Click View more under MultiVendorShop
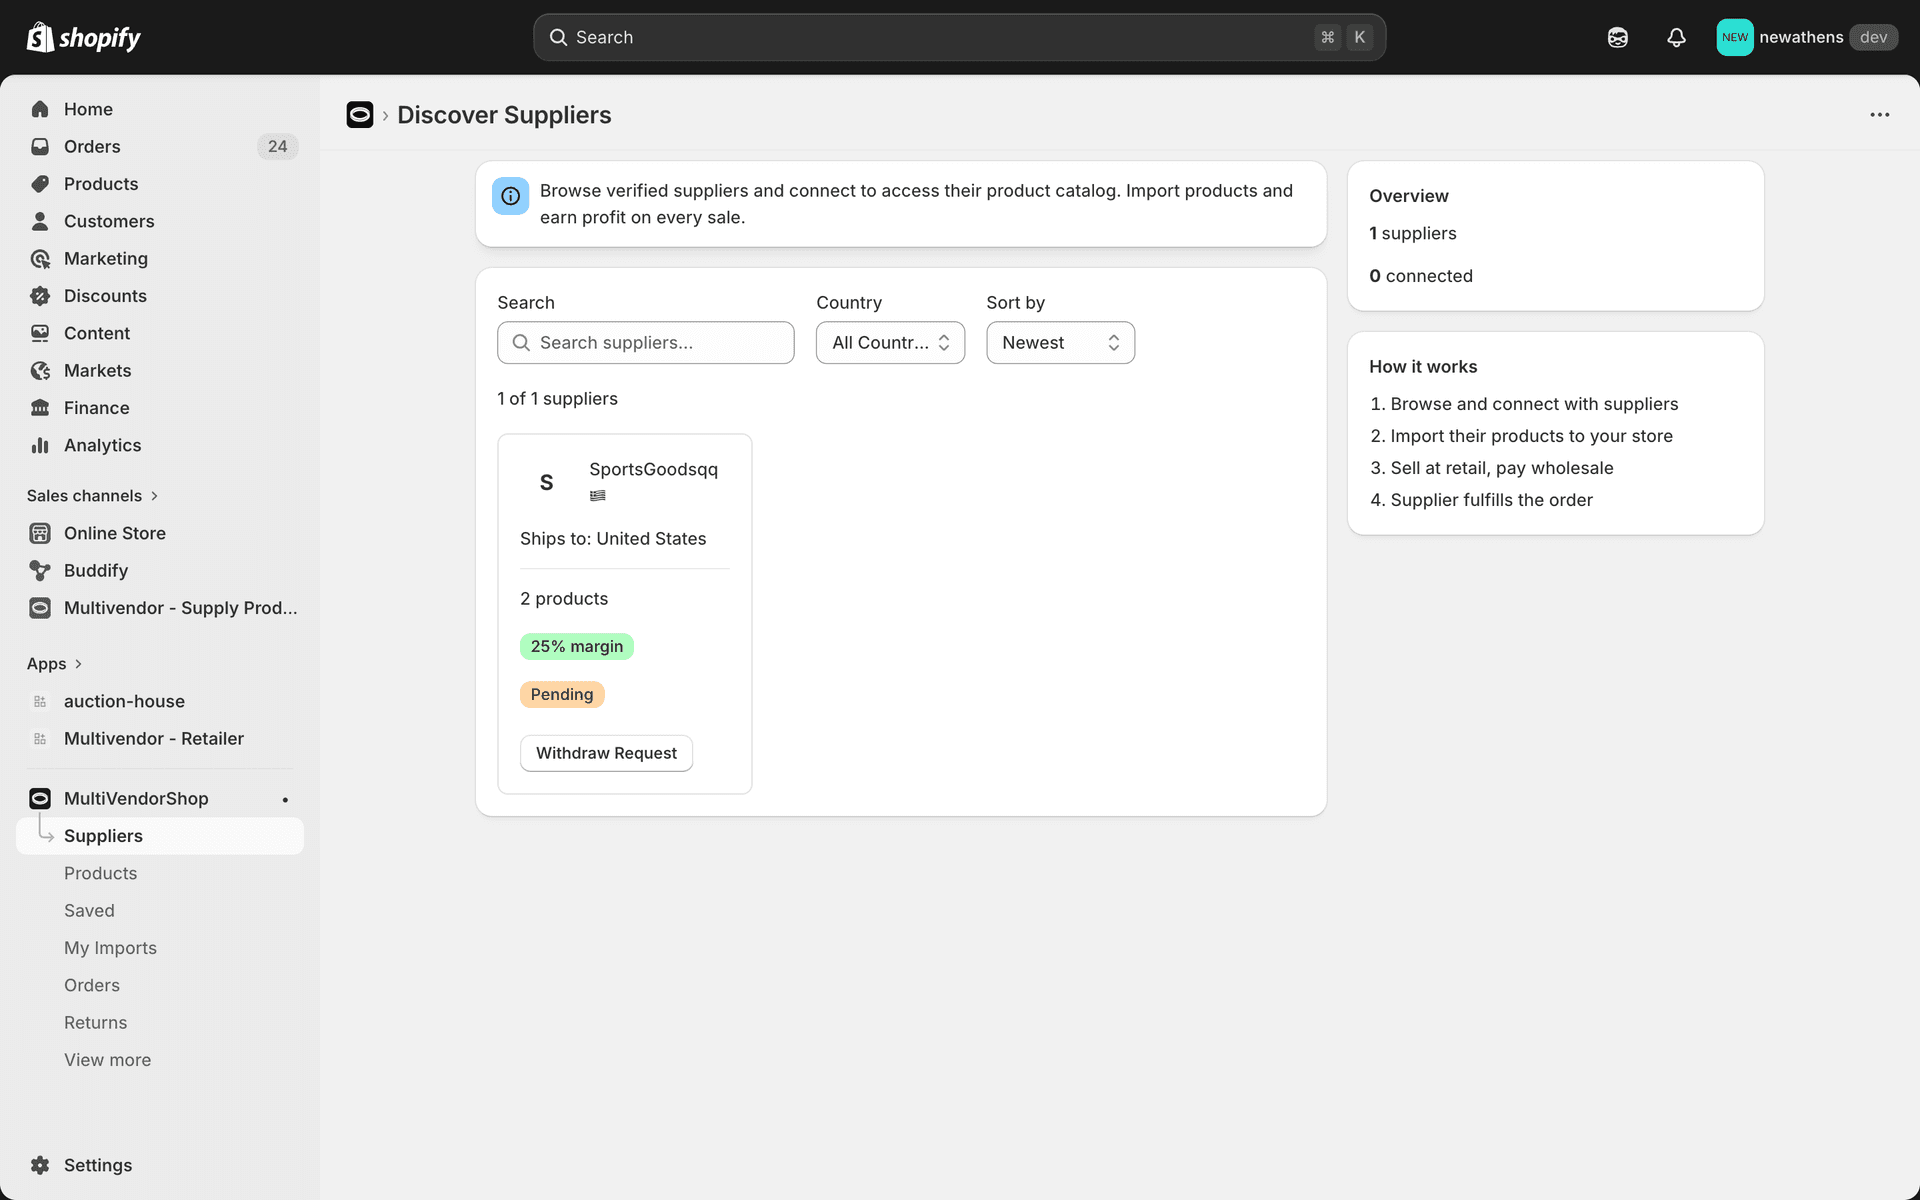1920x1200 pixels. (x=107, y=1059)
